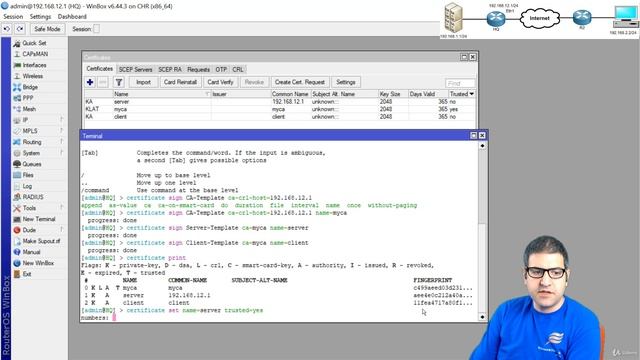Sort by the Days Valid column header

[x=428, y=94]
